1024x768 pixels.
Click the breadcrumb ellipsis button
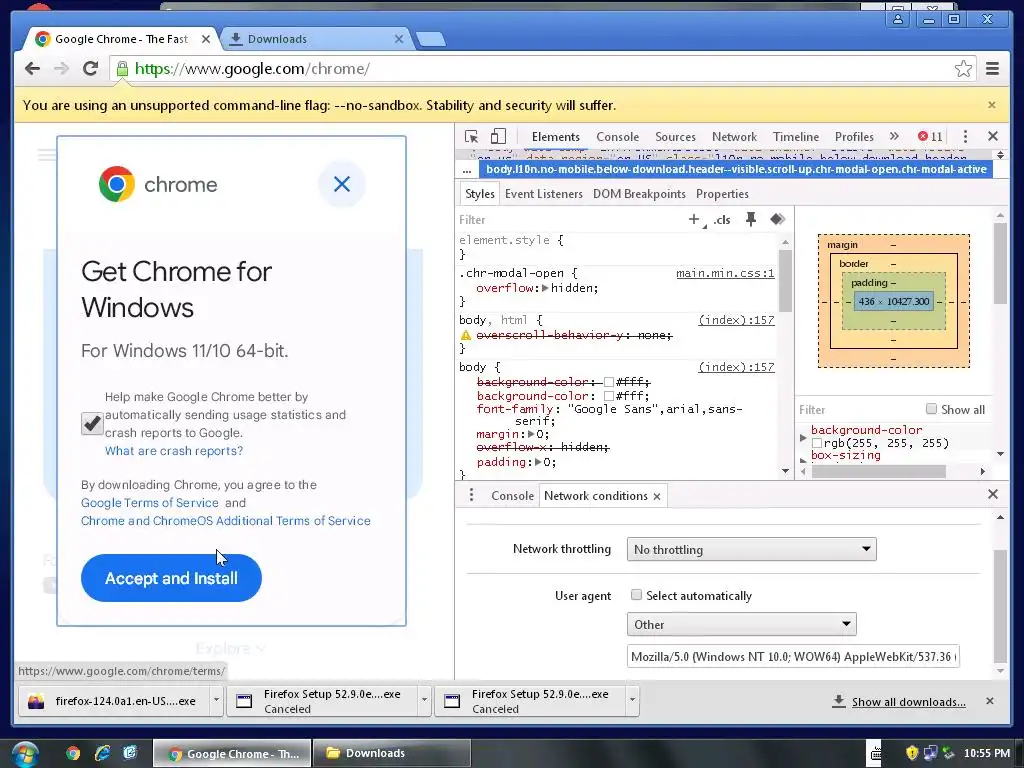coord(467,170)
